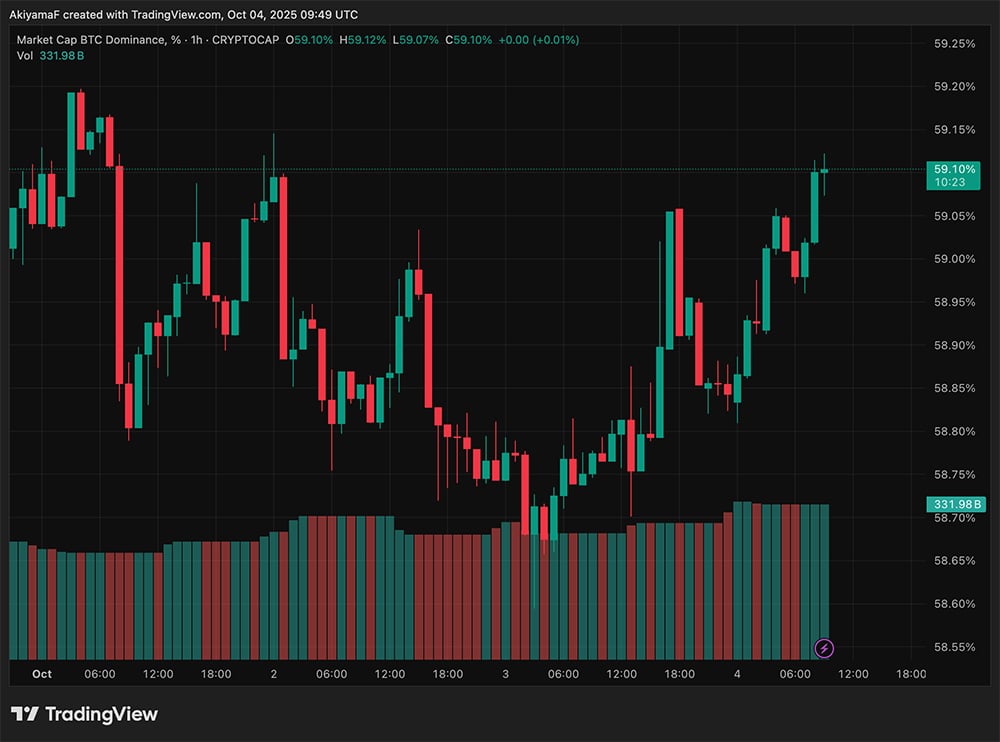The width and height of the screenshot is (1000, 742).
Task: Jump to the Oct marker on time axis
Action: 41,675
